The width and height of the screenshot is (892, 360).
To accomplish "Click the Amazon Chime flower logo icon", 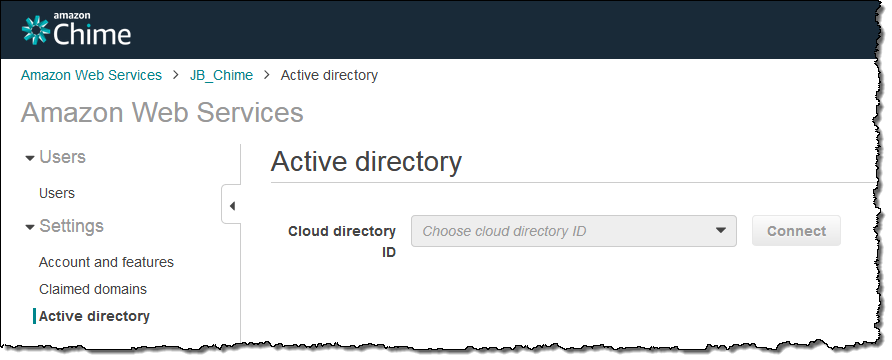I will [35, 30].
